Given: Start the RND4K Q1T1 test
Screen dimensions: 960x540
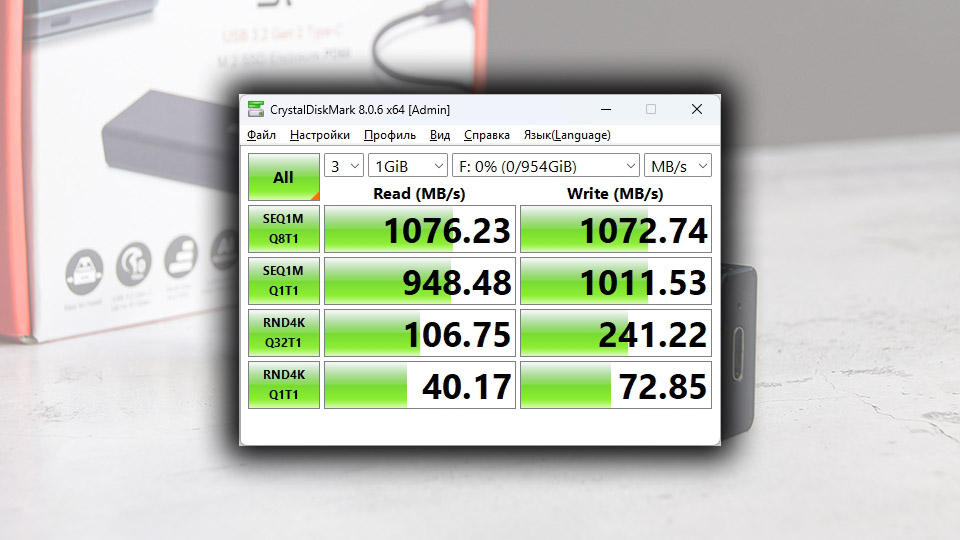Looking at the screenshot, I should (283, 385).
